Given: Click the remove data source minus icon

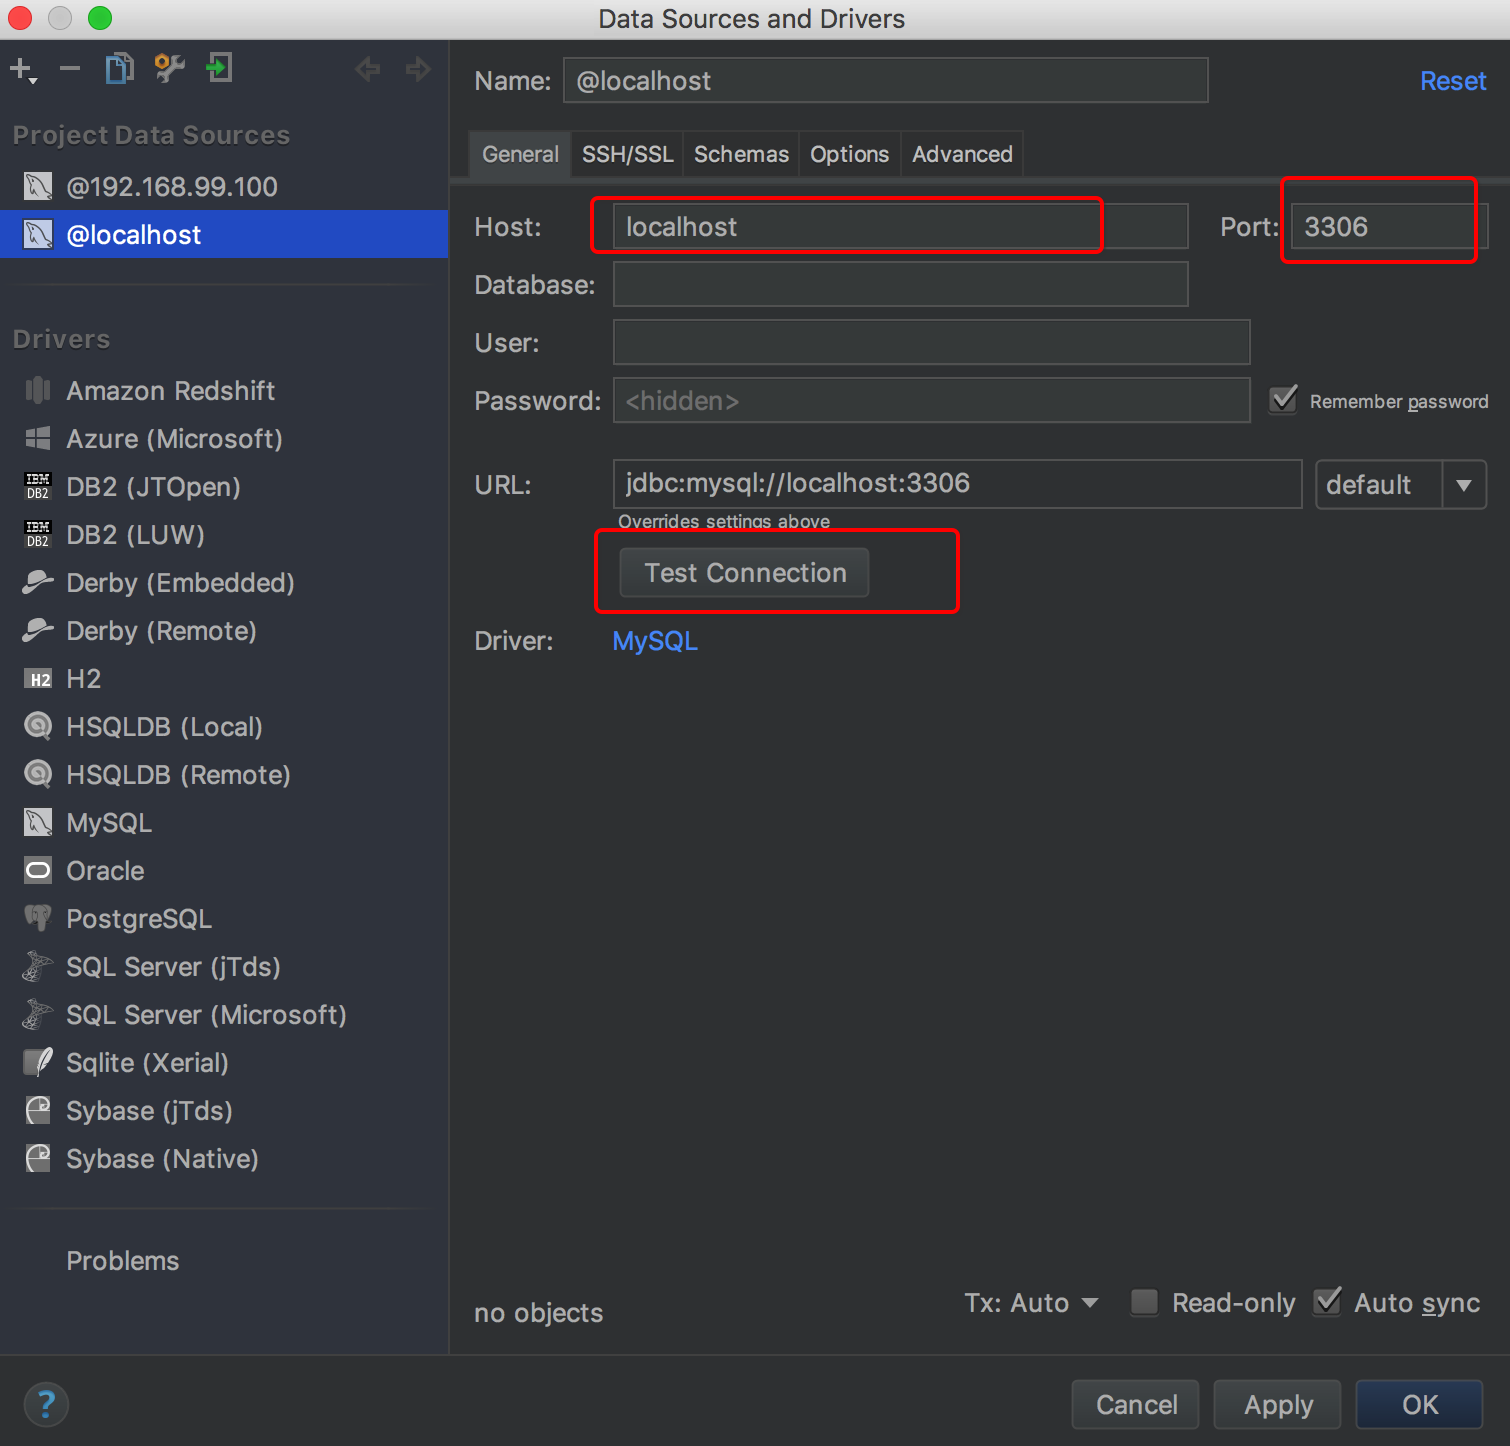Looking at the screenshot, I should [x=70, y=69].
